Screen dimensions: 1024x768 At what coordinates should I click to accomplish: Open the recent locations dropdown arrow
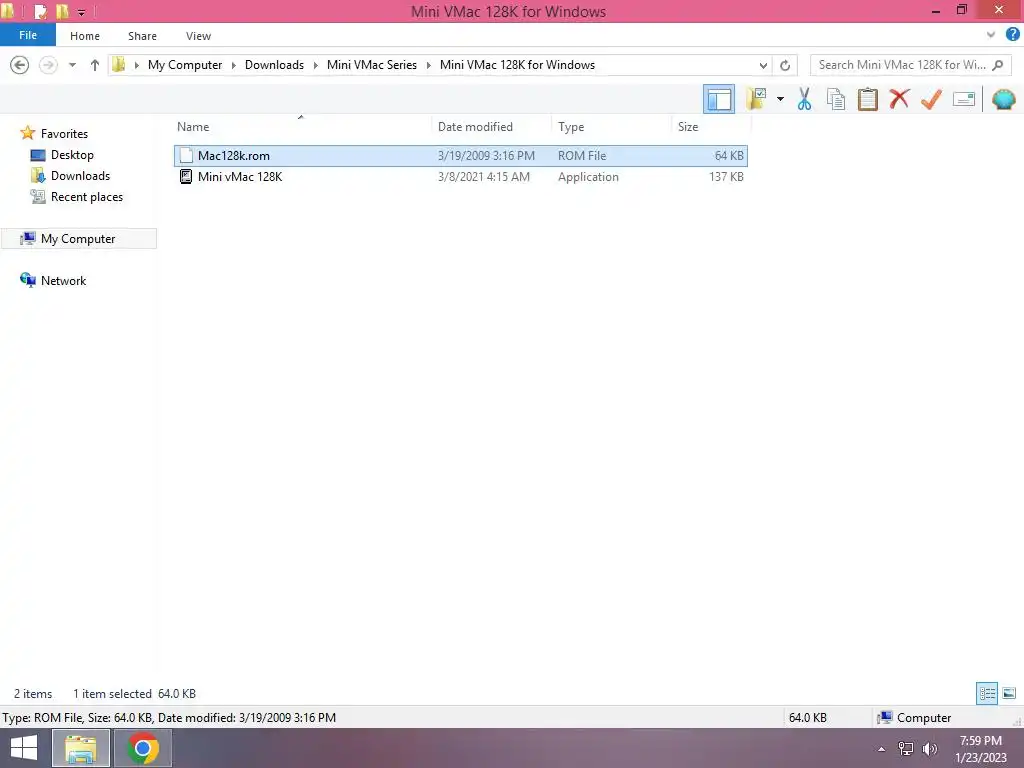click(x=72, y=65)
